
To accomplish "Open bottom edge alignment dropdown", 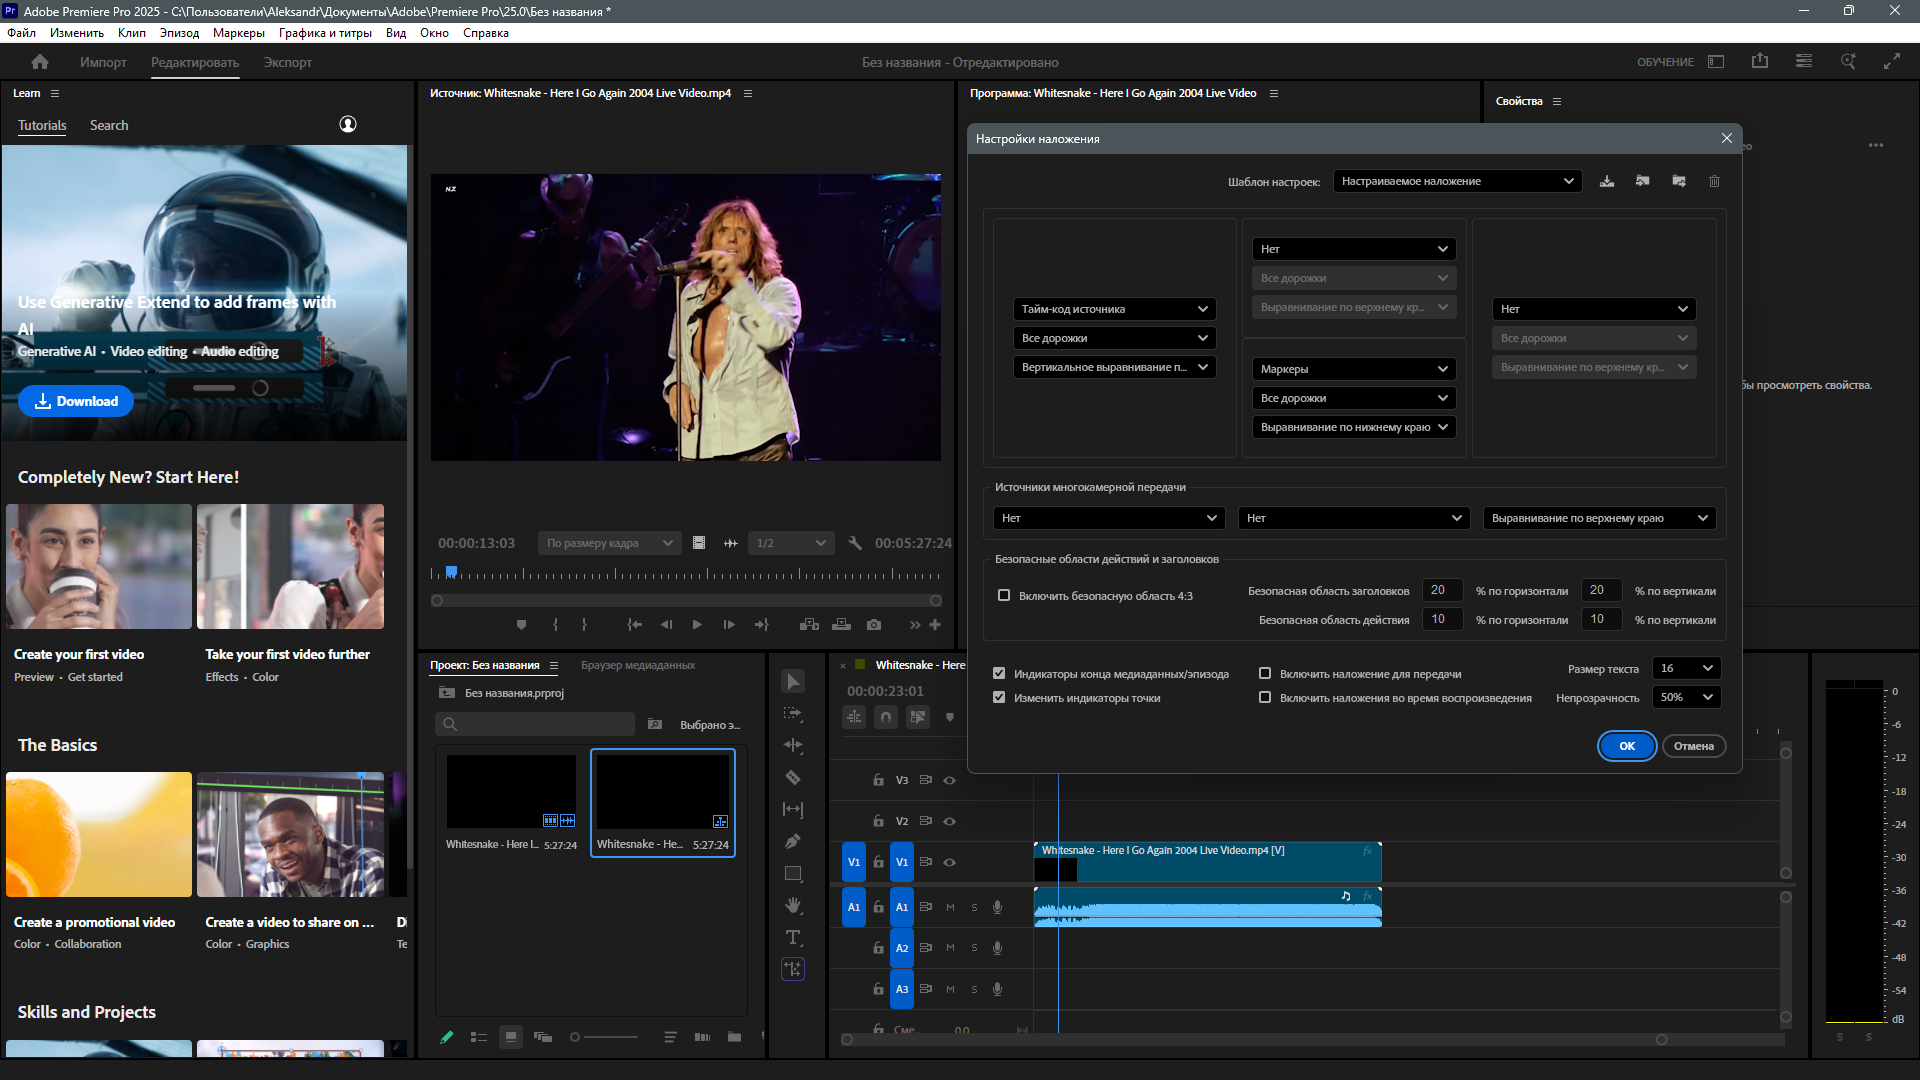I will pyautogui.click(x=1354, y=428).
